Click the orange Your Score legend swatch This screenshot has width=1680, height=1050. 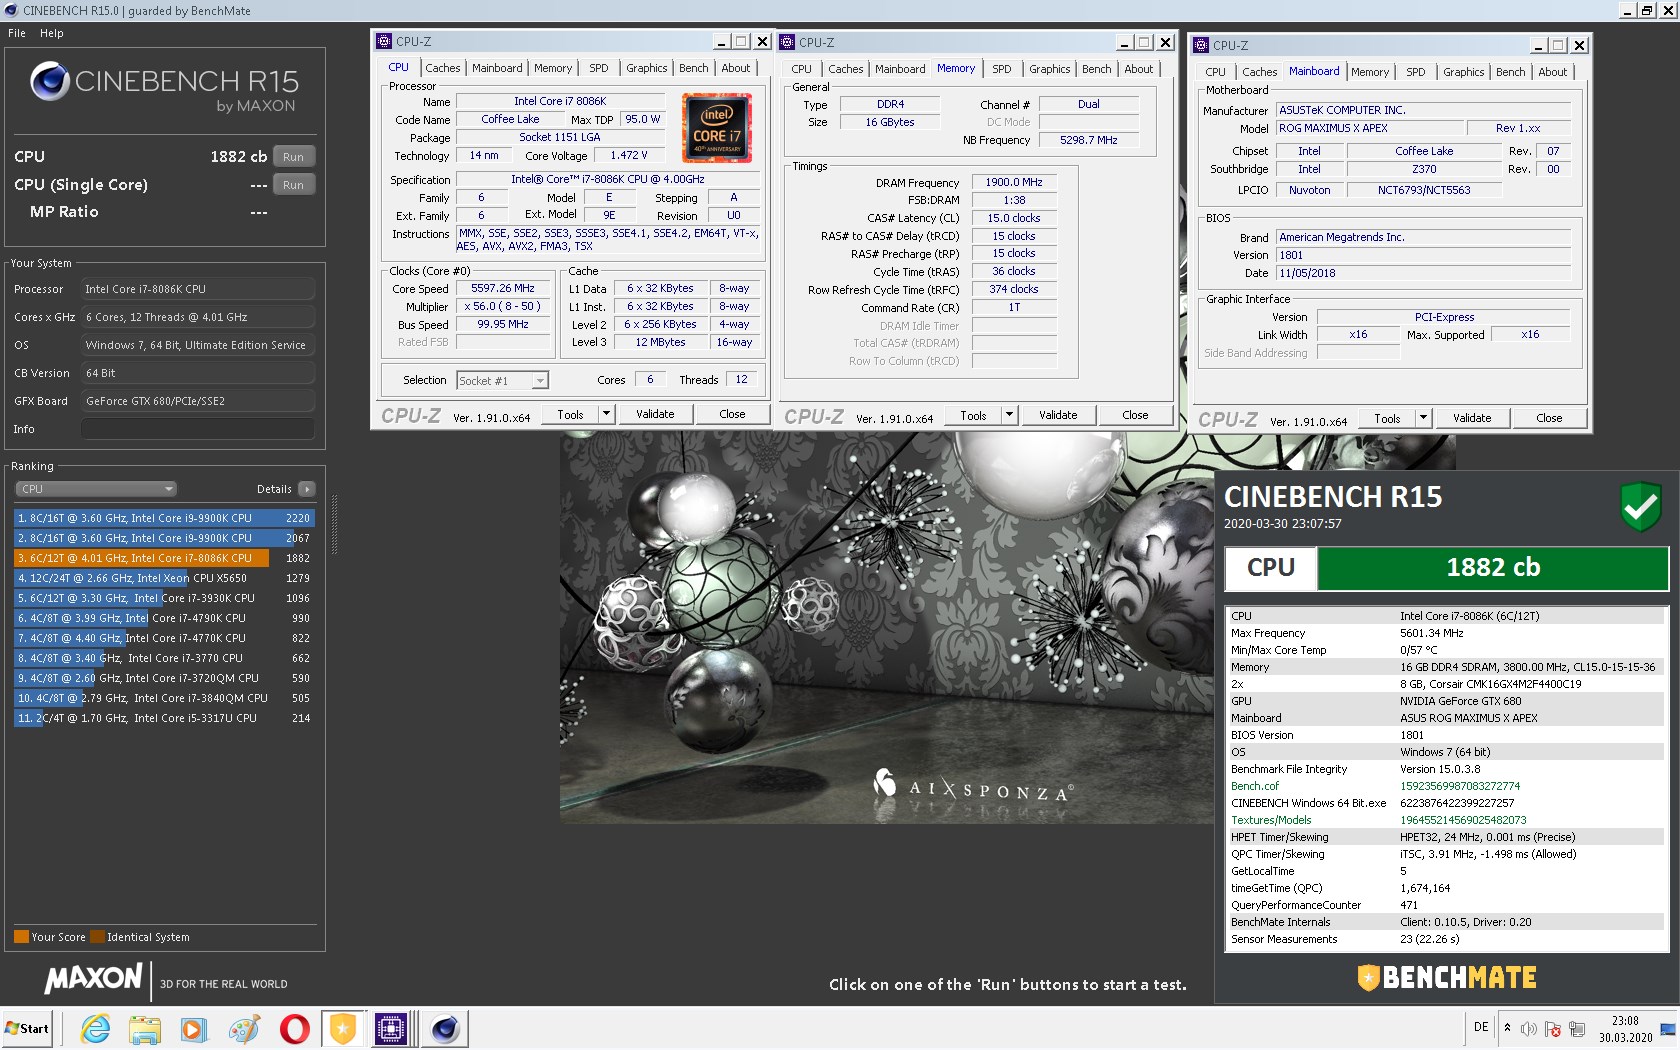point(21,937)
